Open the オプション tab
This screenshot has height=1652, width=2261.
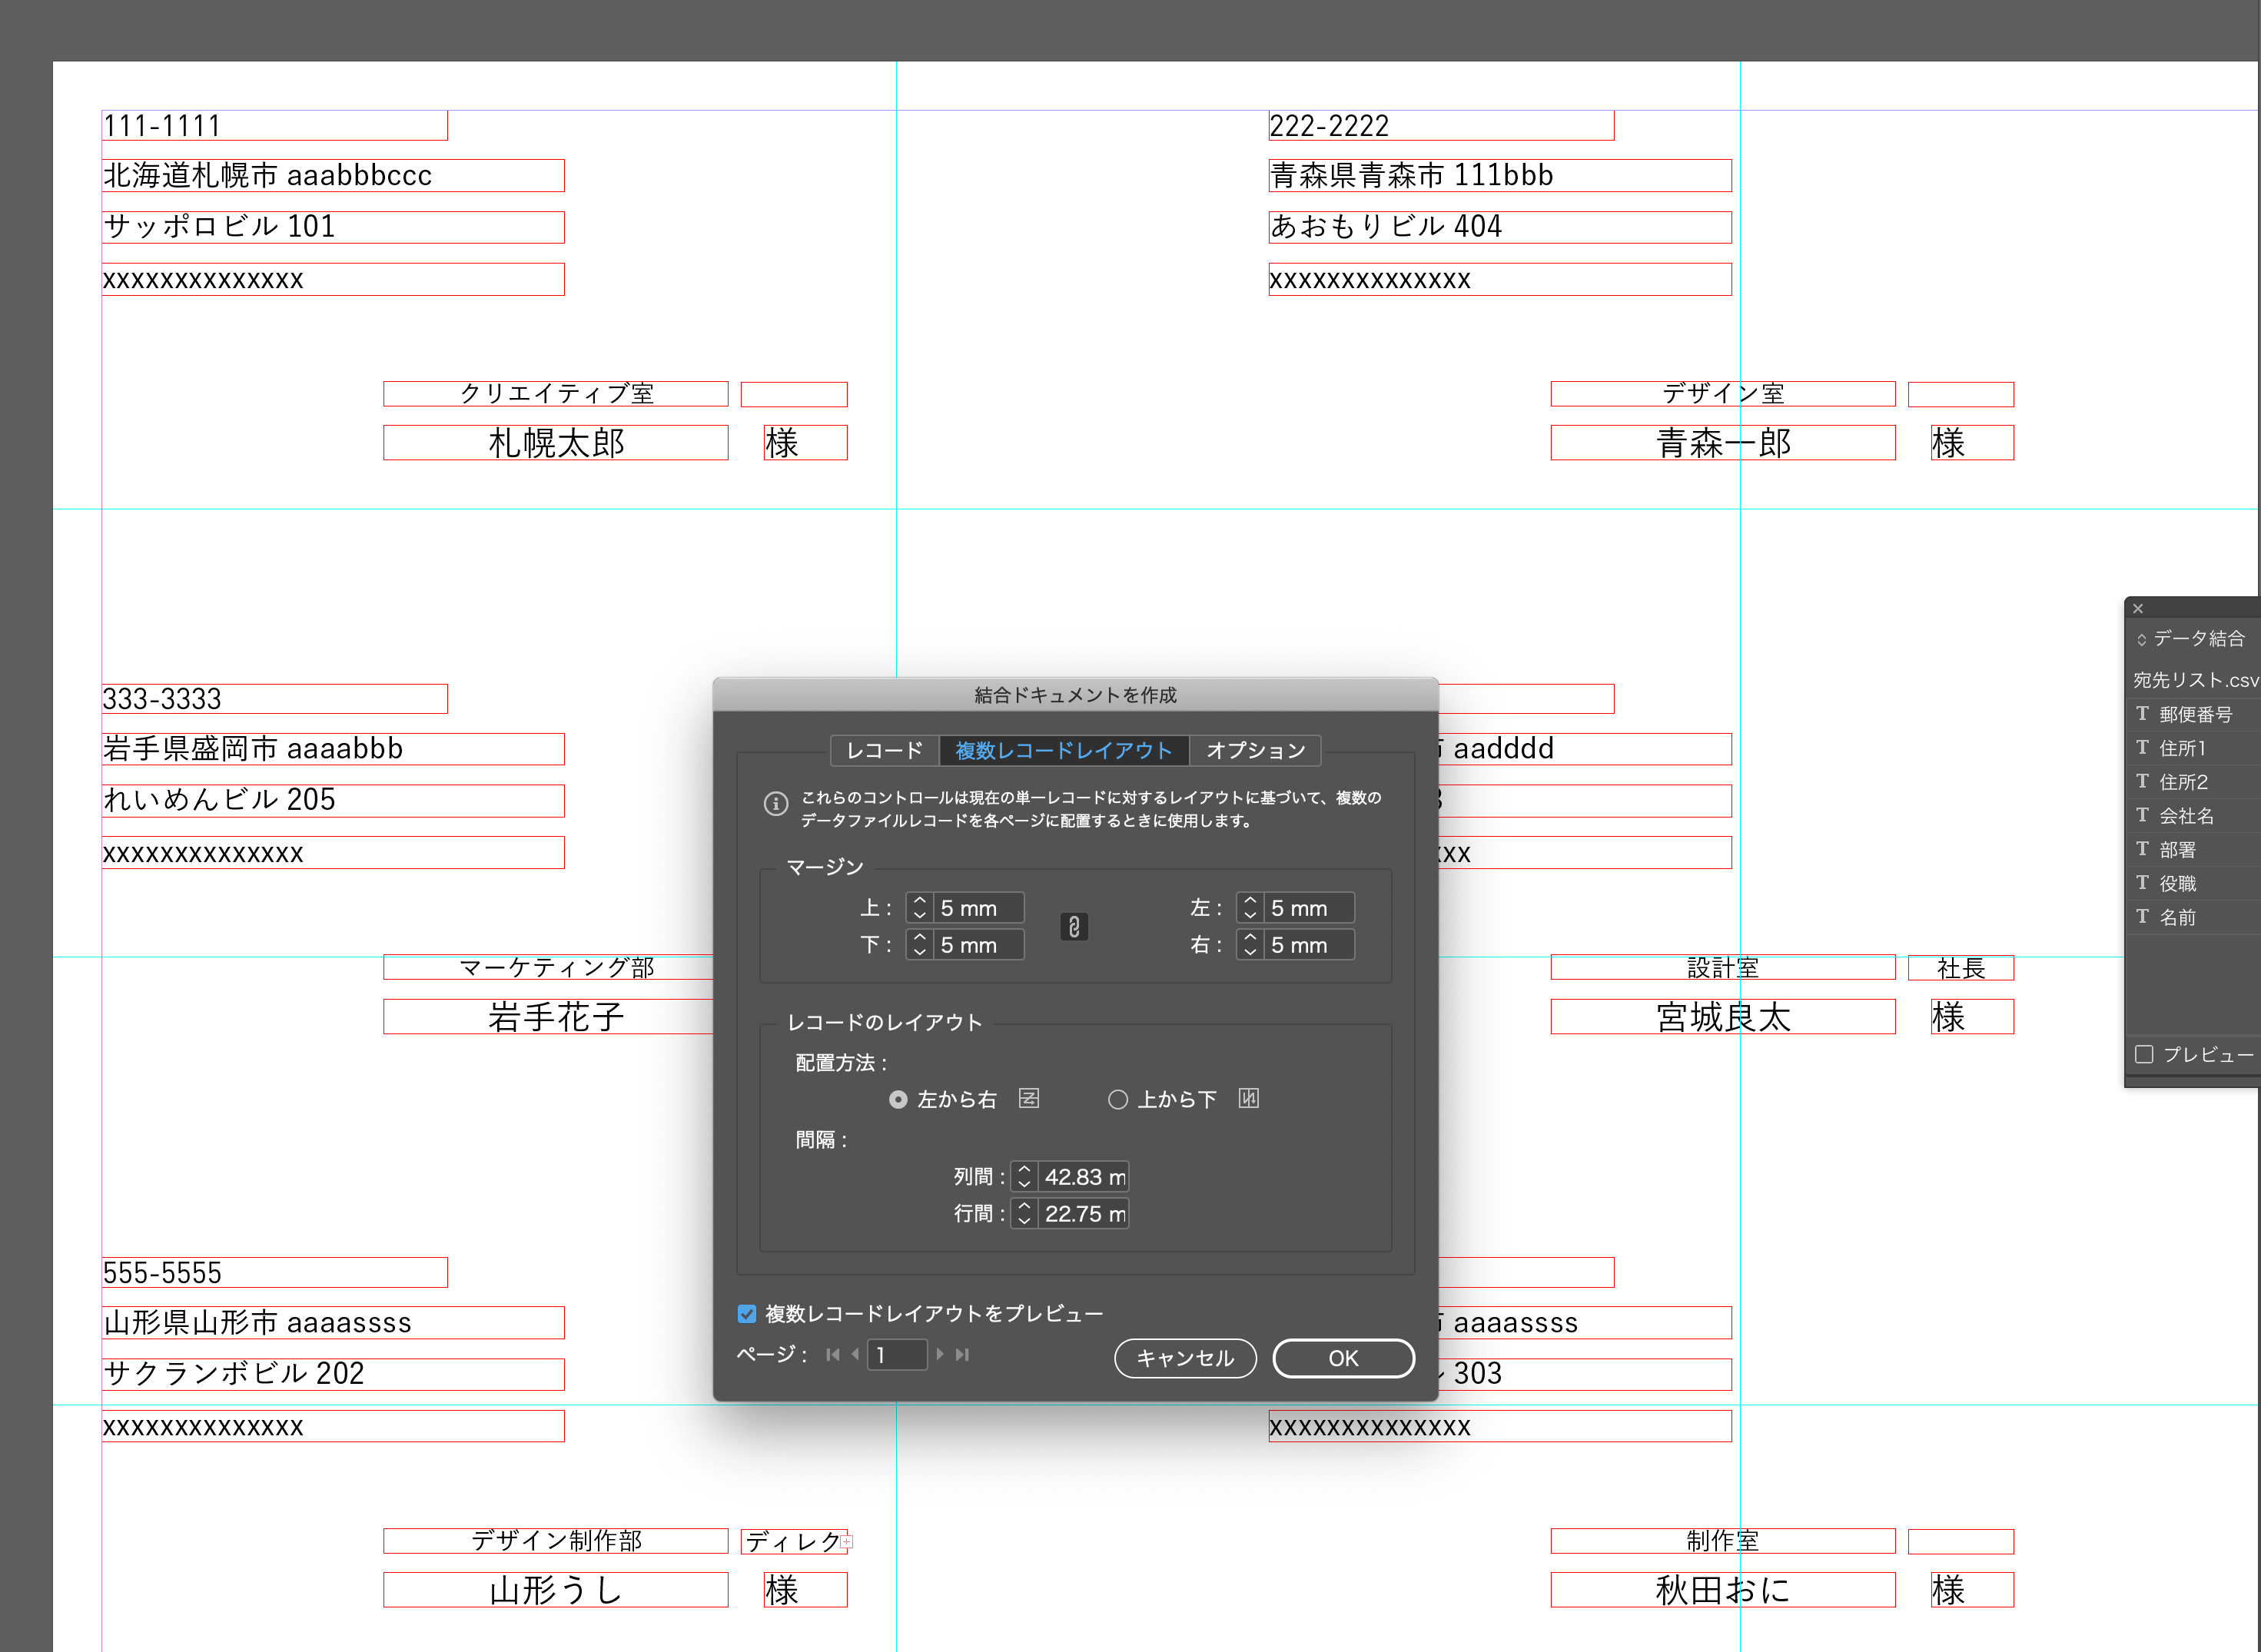coord(1257,750)
